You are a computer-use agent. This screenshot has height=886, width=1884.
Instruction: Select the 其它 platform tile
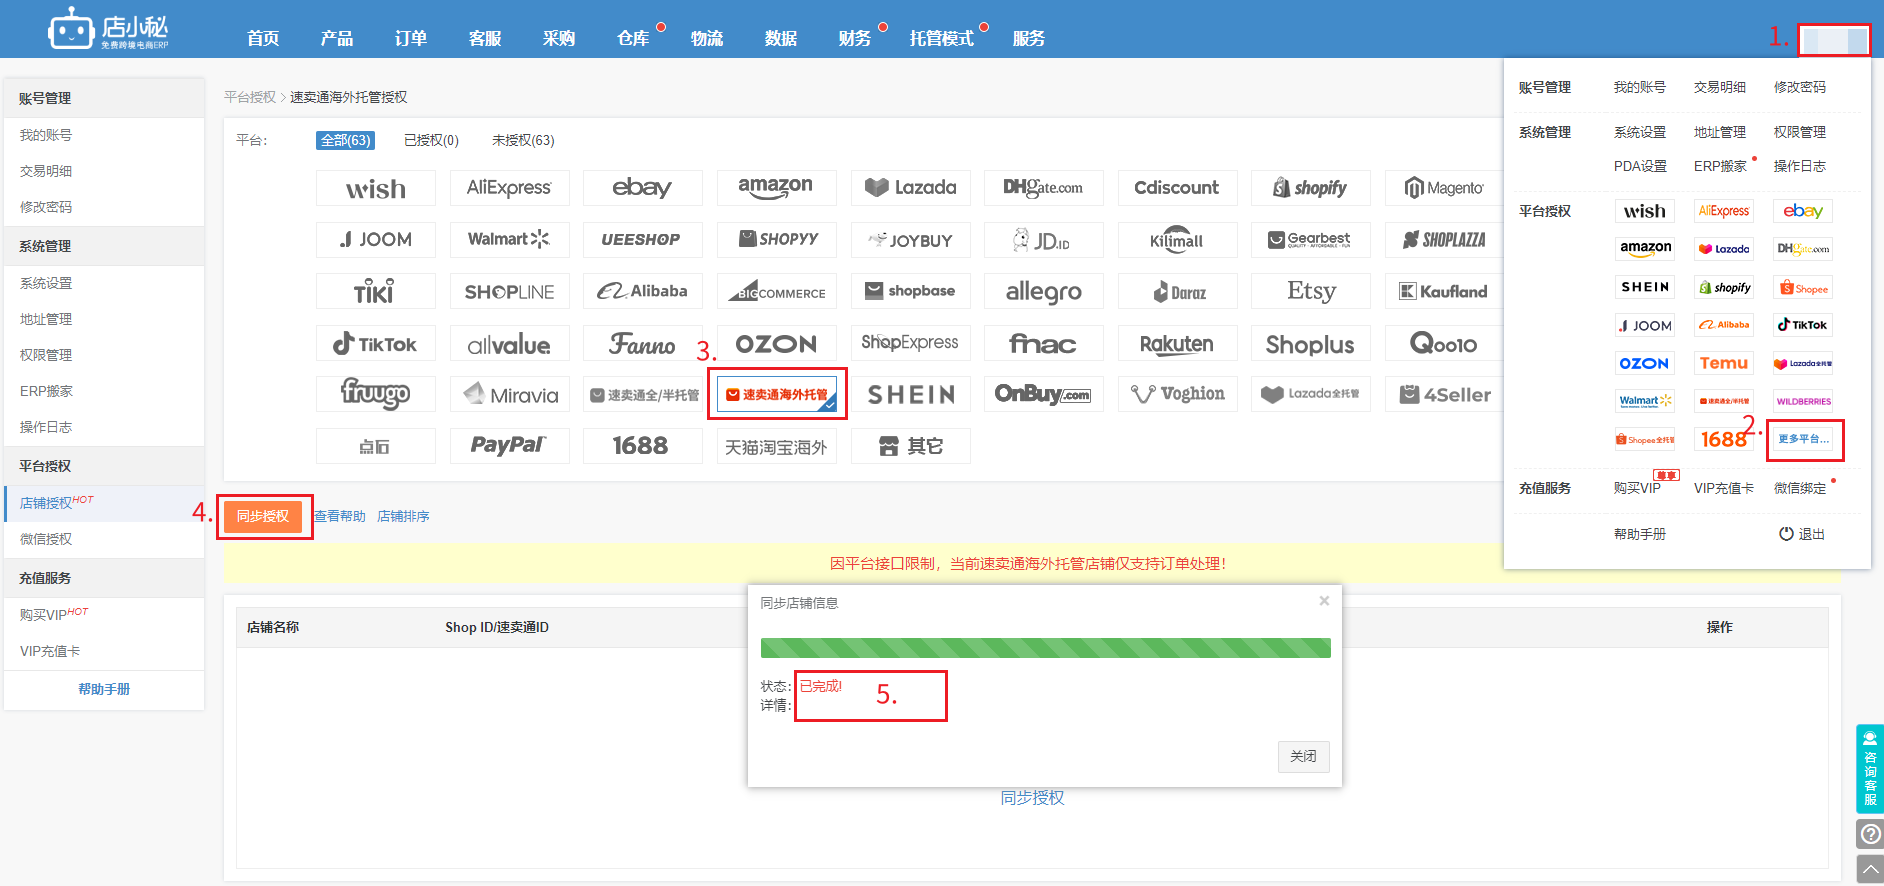click(x=910, y=446)
